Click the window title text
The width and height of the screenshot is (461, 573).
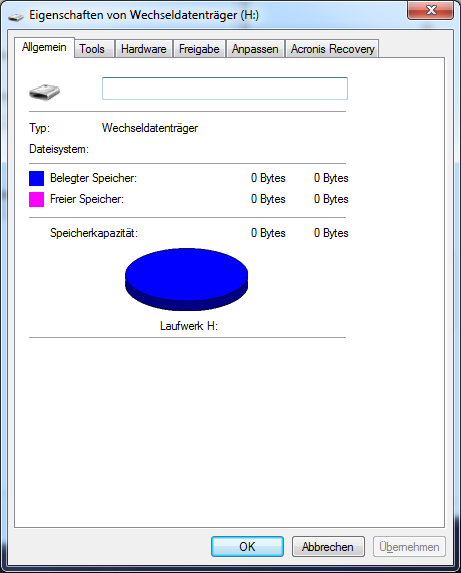(144, 15)
